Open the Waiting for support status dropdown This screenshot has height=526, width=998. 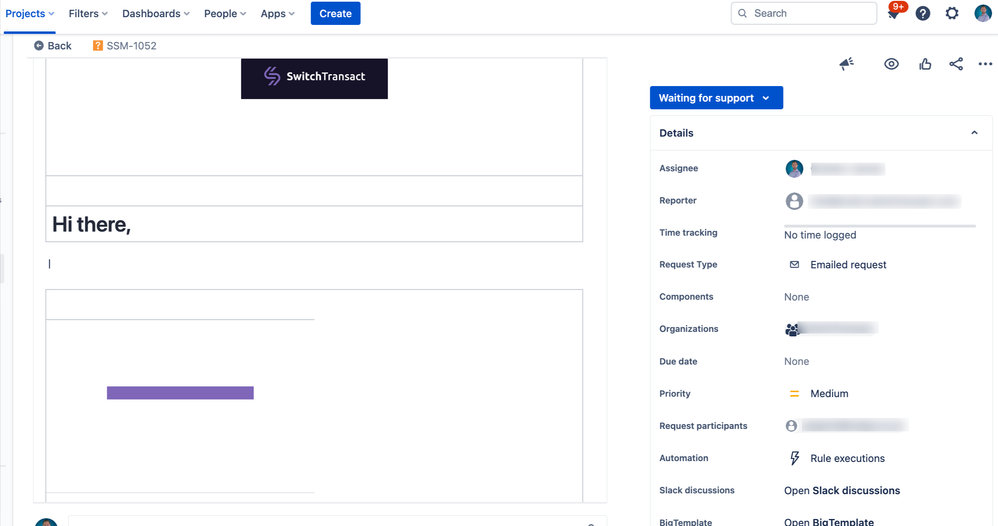tap(716, 98)
